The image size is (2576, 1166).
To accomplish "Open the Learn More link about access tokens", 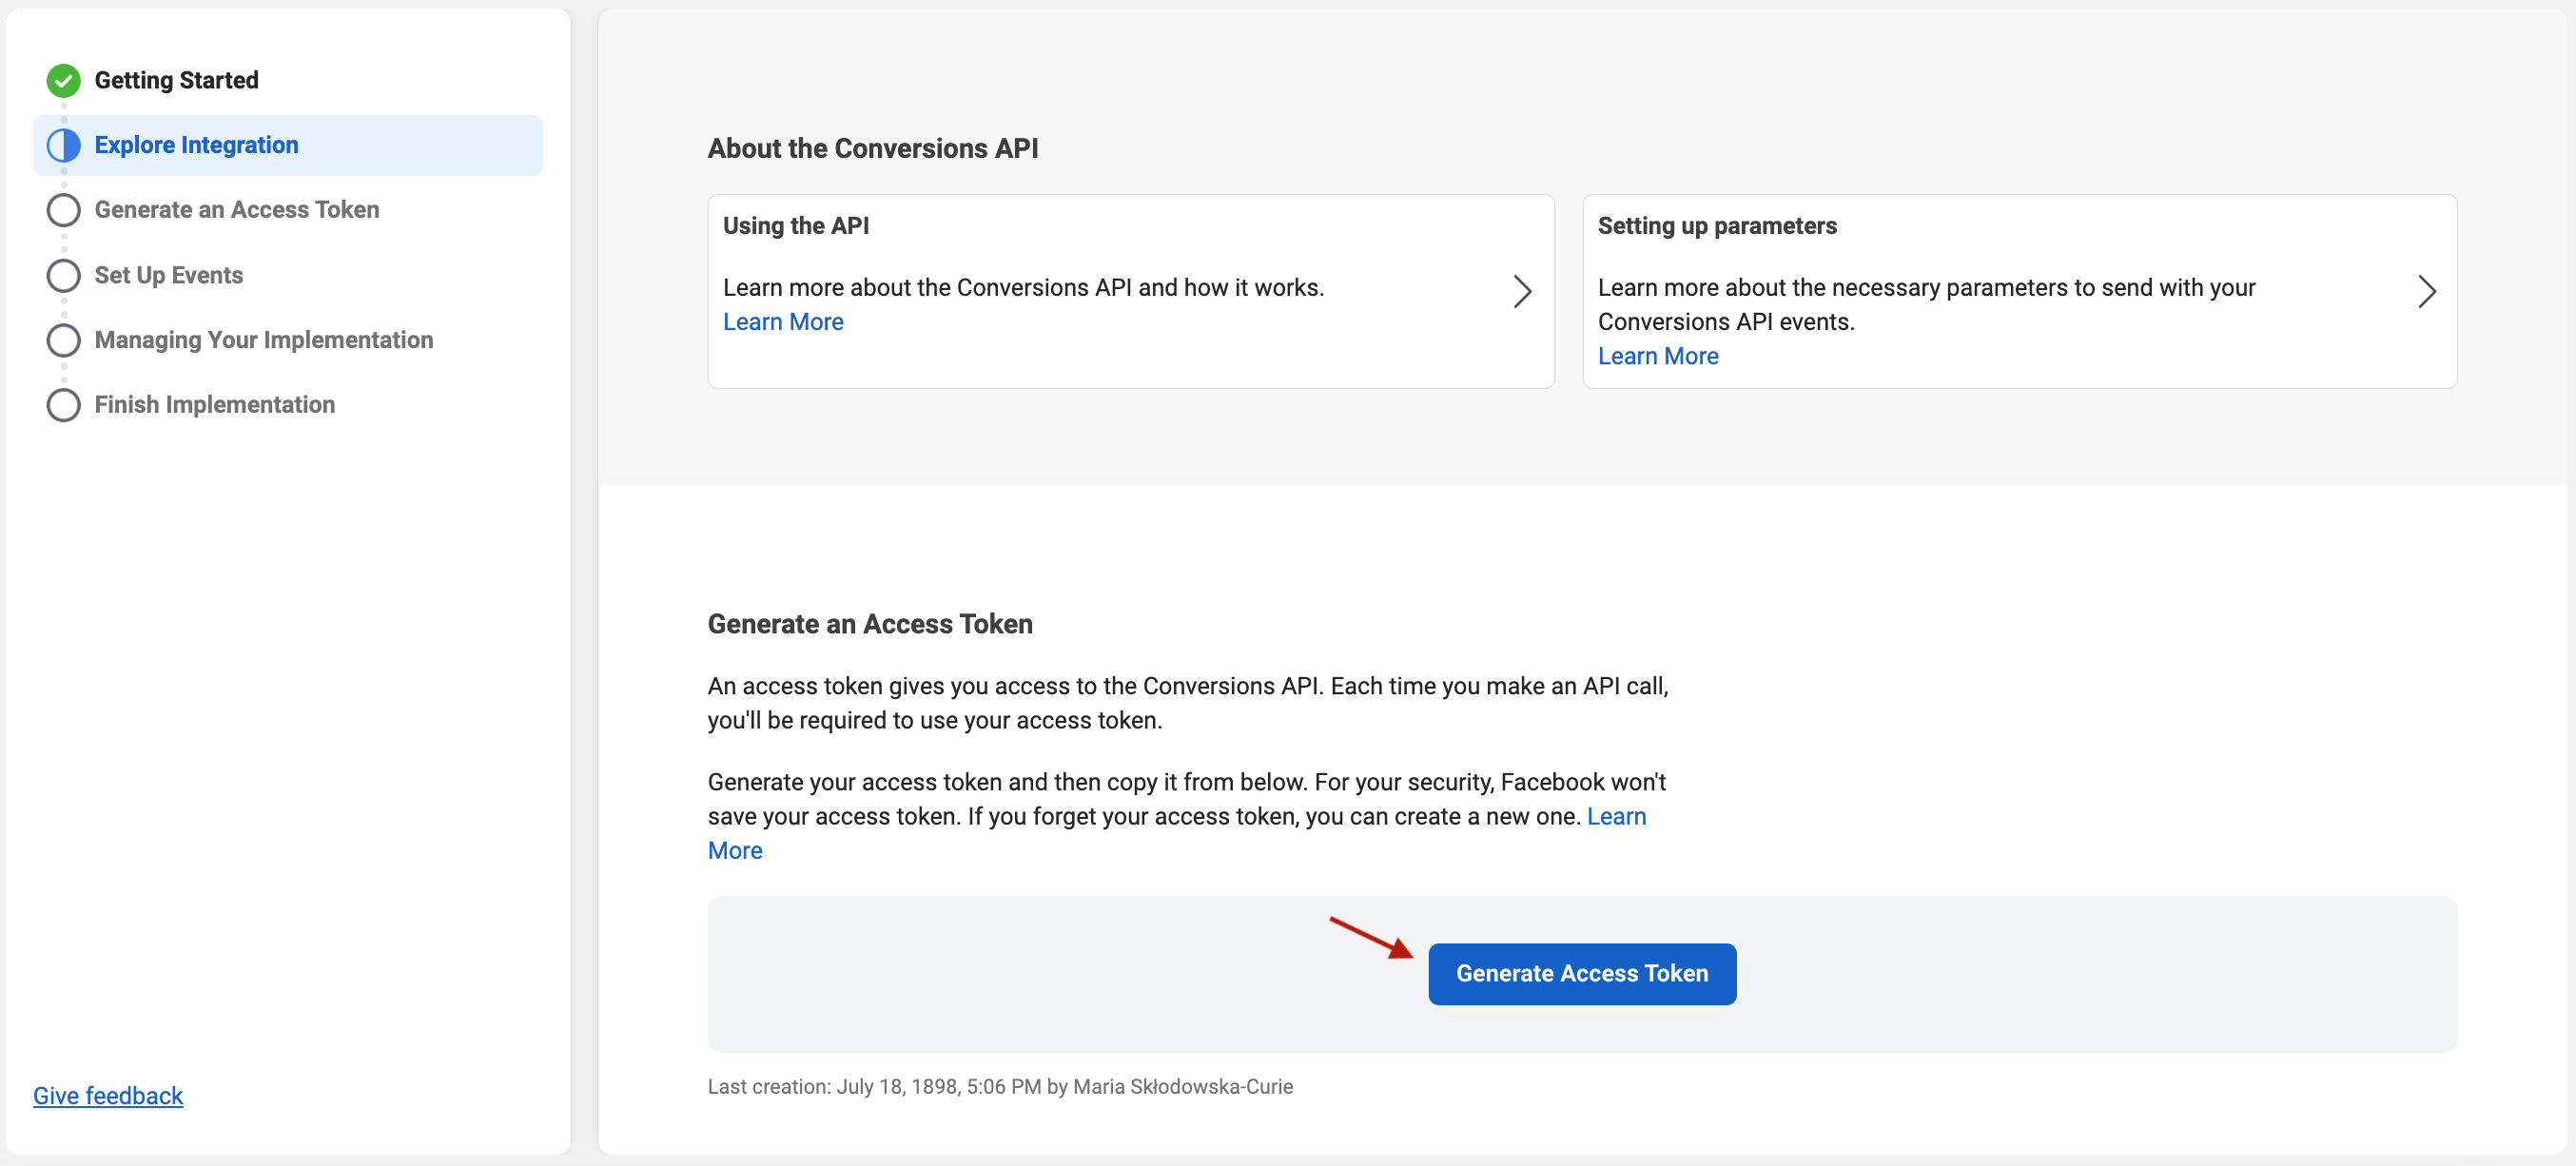I will [1616, 817].
